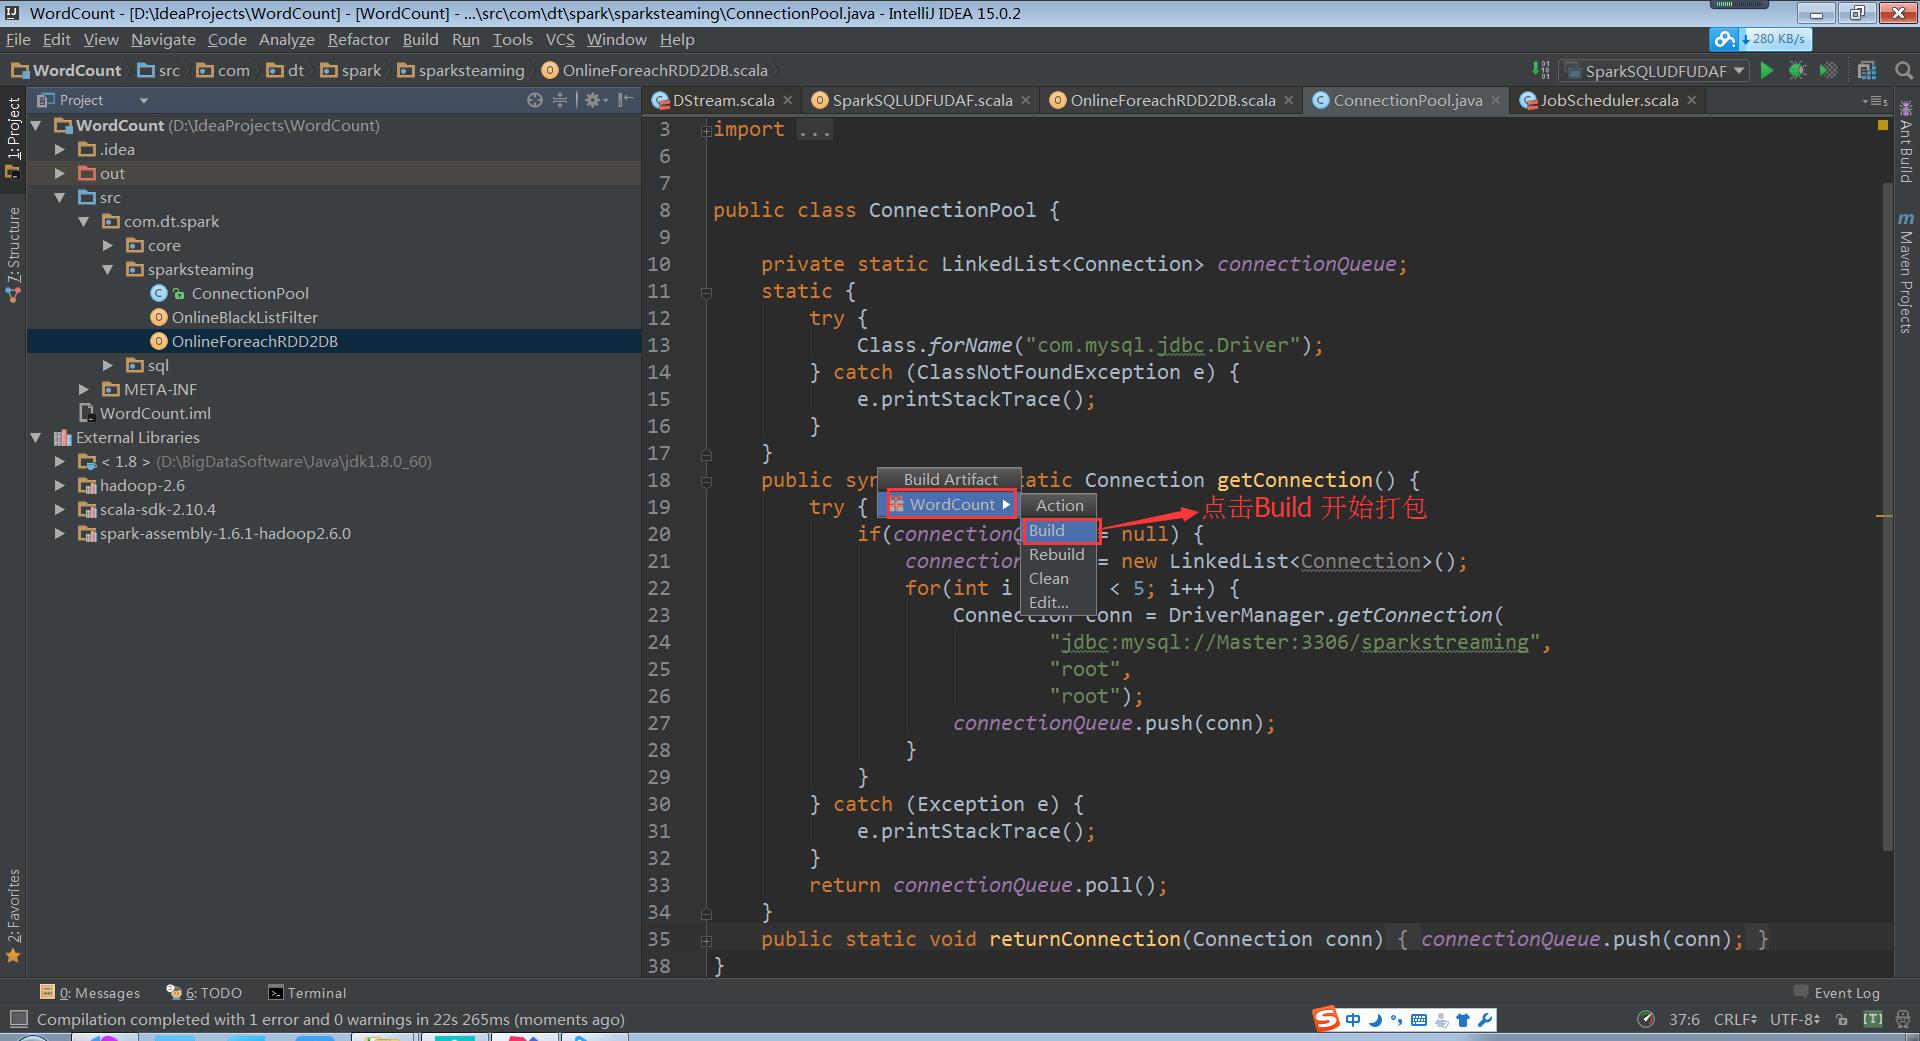Expand the out folder arrow
Viewport: 1920px width, 1041px height.
[60, 173]
